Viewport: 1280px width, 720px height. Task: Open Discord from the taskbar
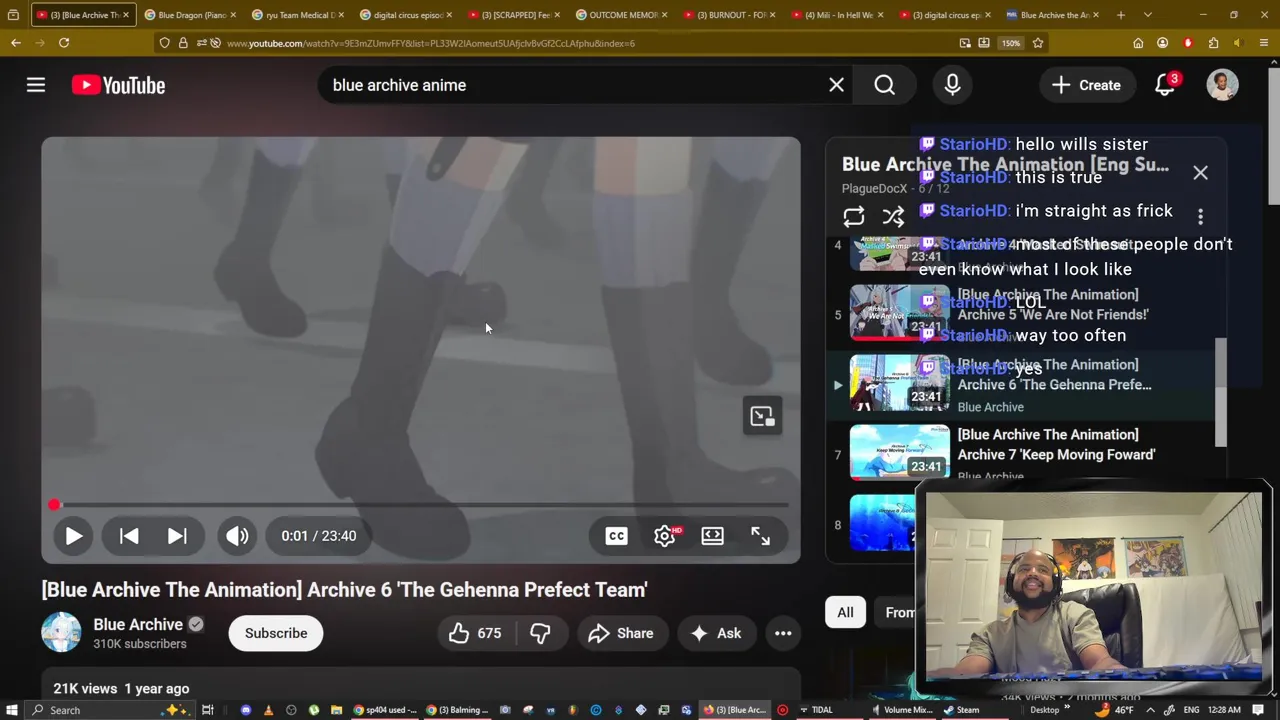click(246, 710)
